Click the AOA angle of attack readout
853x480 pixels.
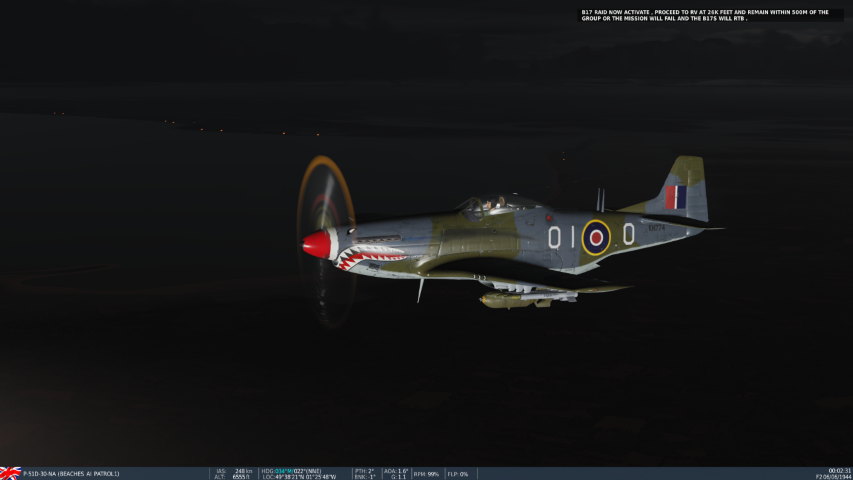[x=396, y=470]
